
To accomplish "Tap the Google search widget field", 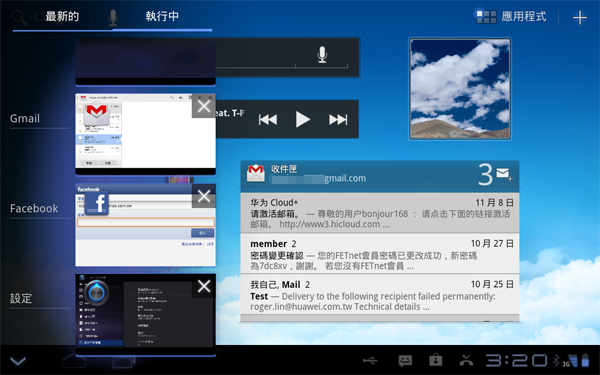I will tap(287, 57).
